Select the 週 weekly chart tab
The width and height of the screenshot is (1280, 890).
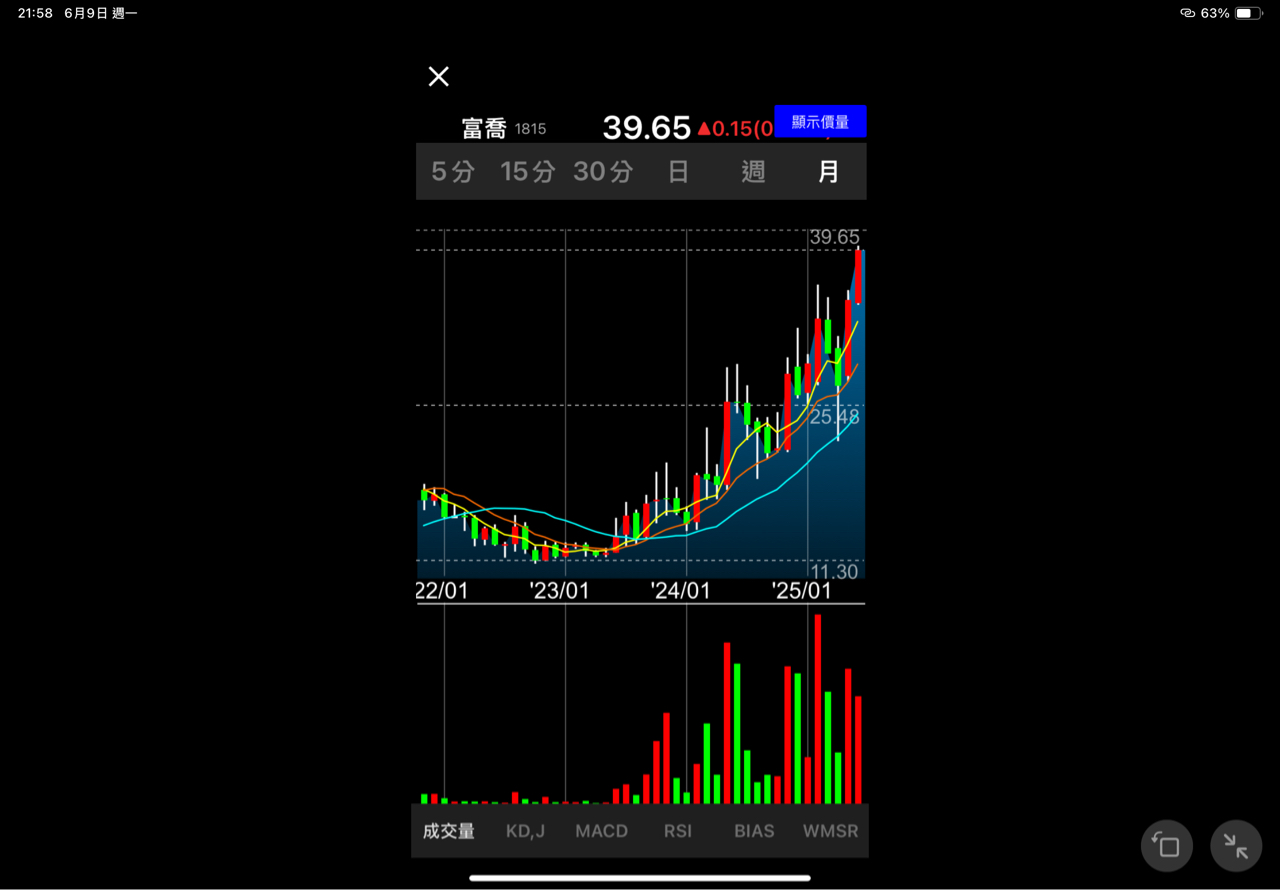coord(753,172)
